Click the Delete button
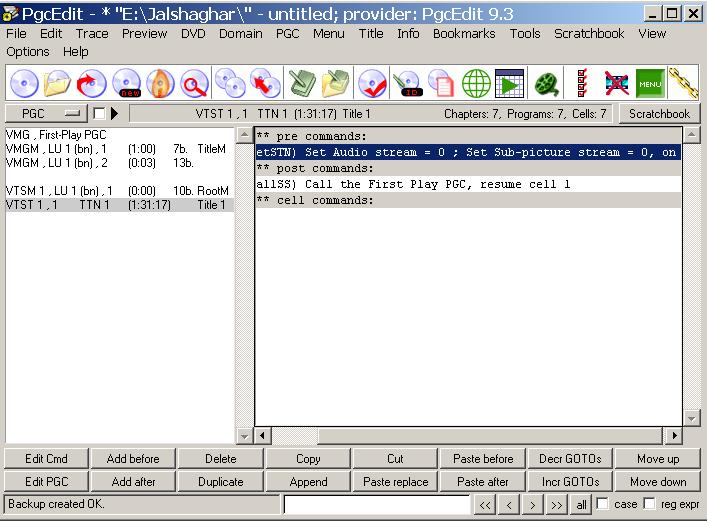Screen dimensions: 707x521 click(220, 459)
